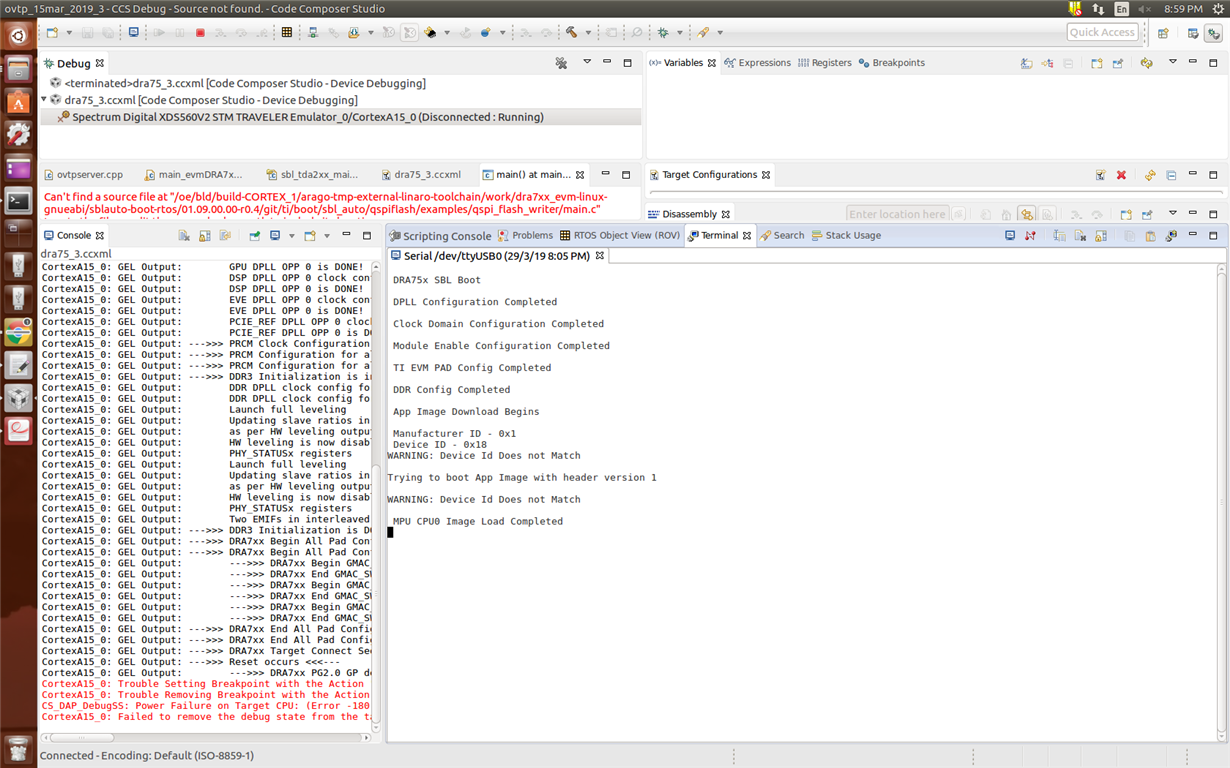The width and height of the screenshot is (1230, 768).
Task: Switch to dra75_3.ccxml editor tab
Action: pyautogui.click(x=420, y=174)
